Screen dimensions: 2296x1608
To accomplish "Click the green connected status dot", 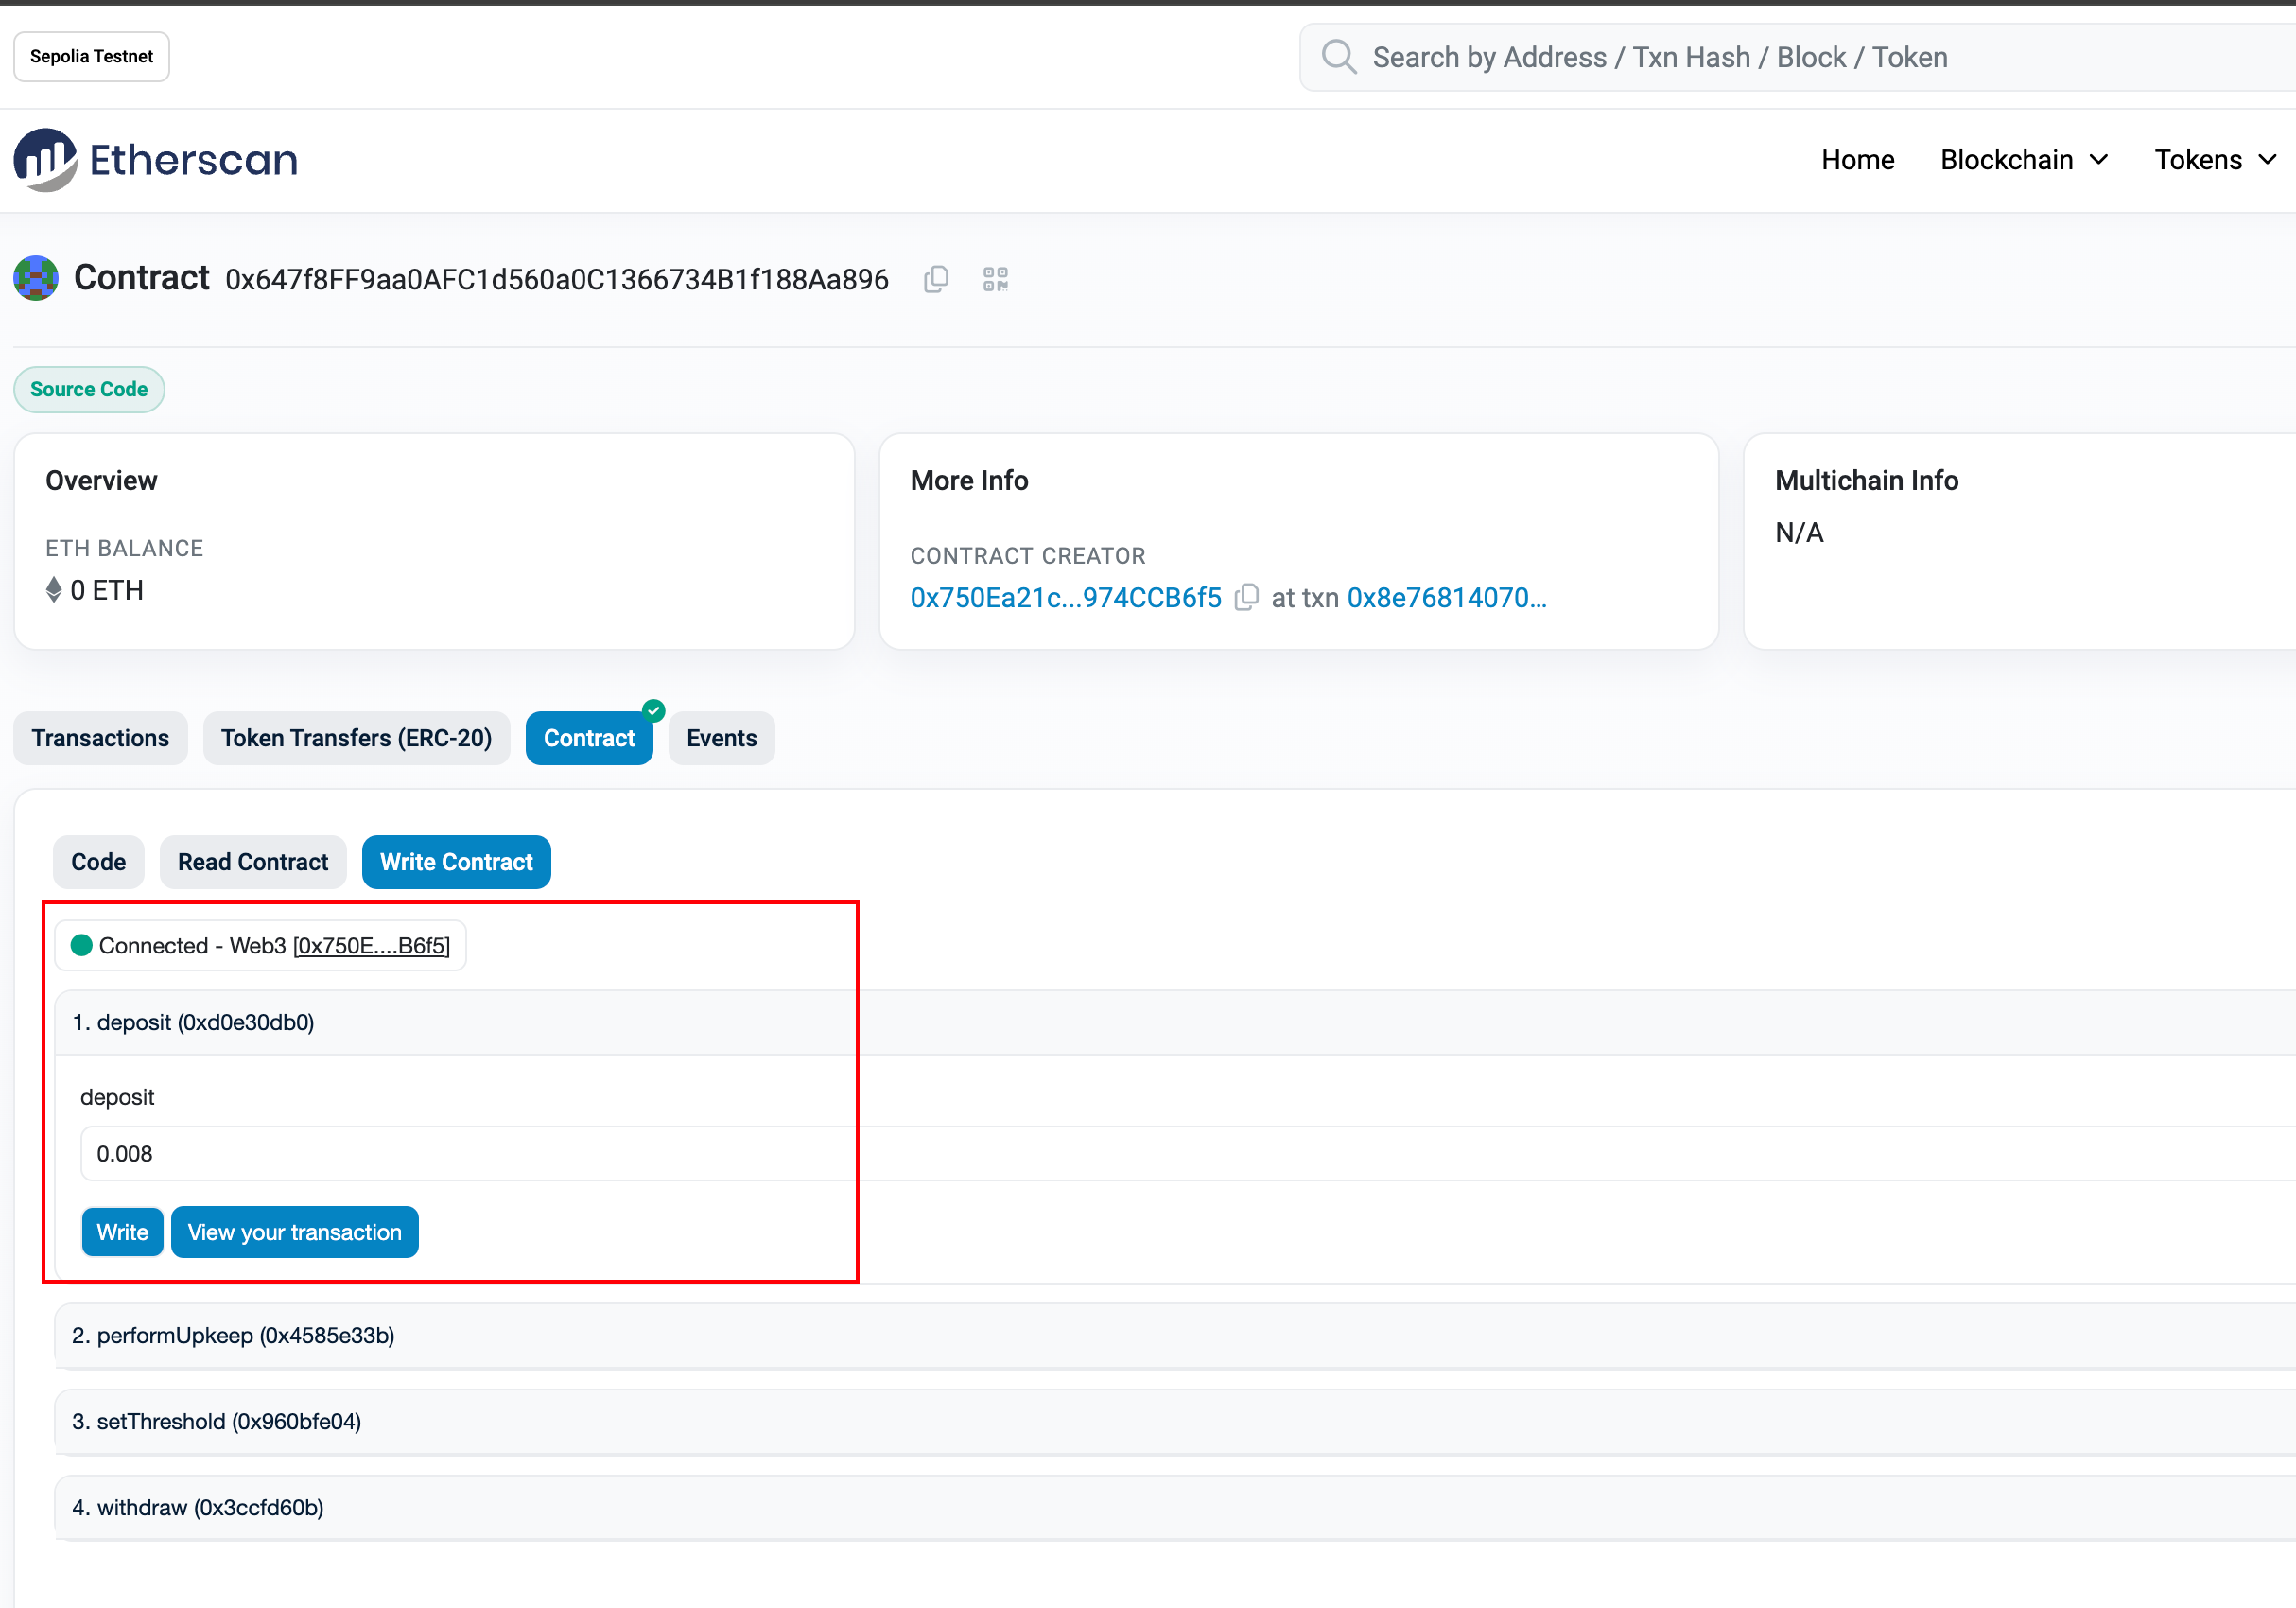I will click(82, 945).
